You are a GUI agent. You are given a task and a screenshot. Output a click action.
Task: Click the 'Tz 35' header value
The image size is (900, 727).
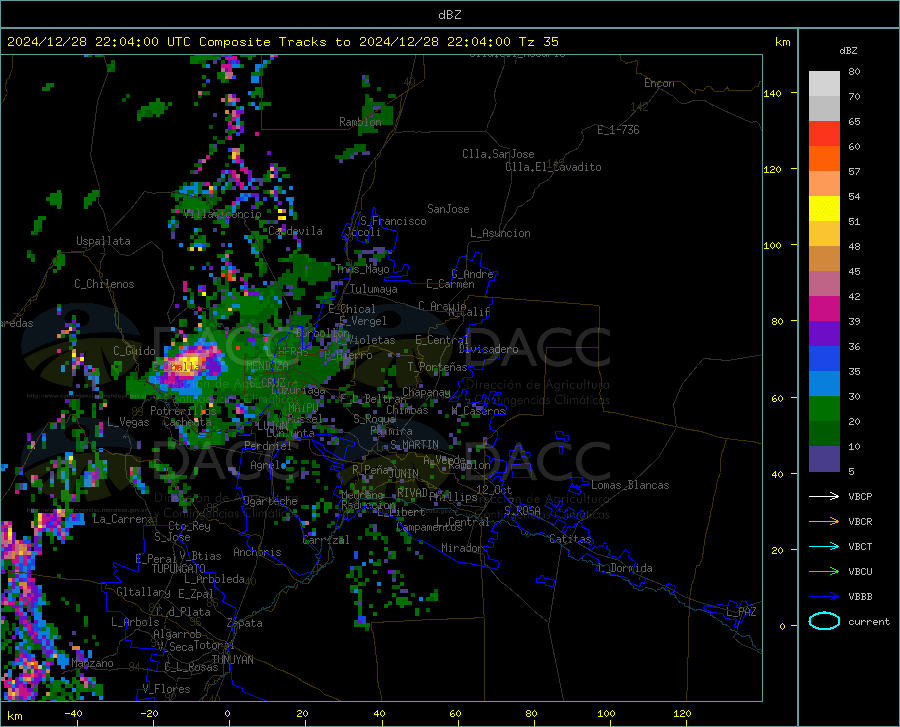[x=538, y=42]
